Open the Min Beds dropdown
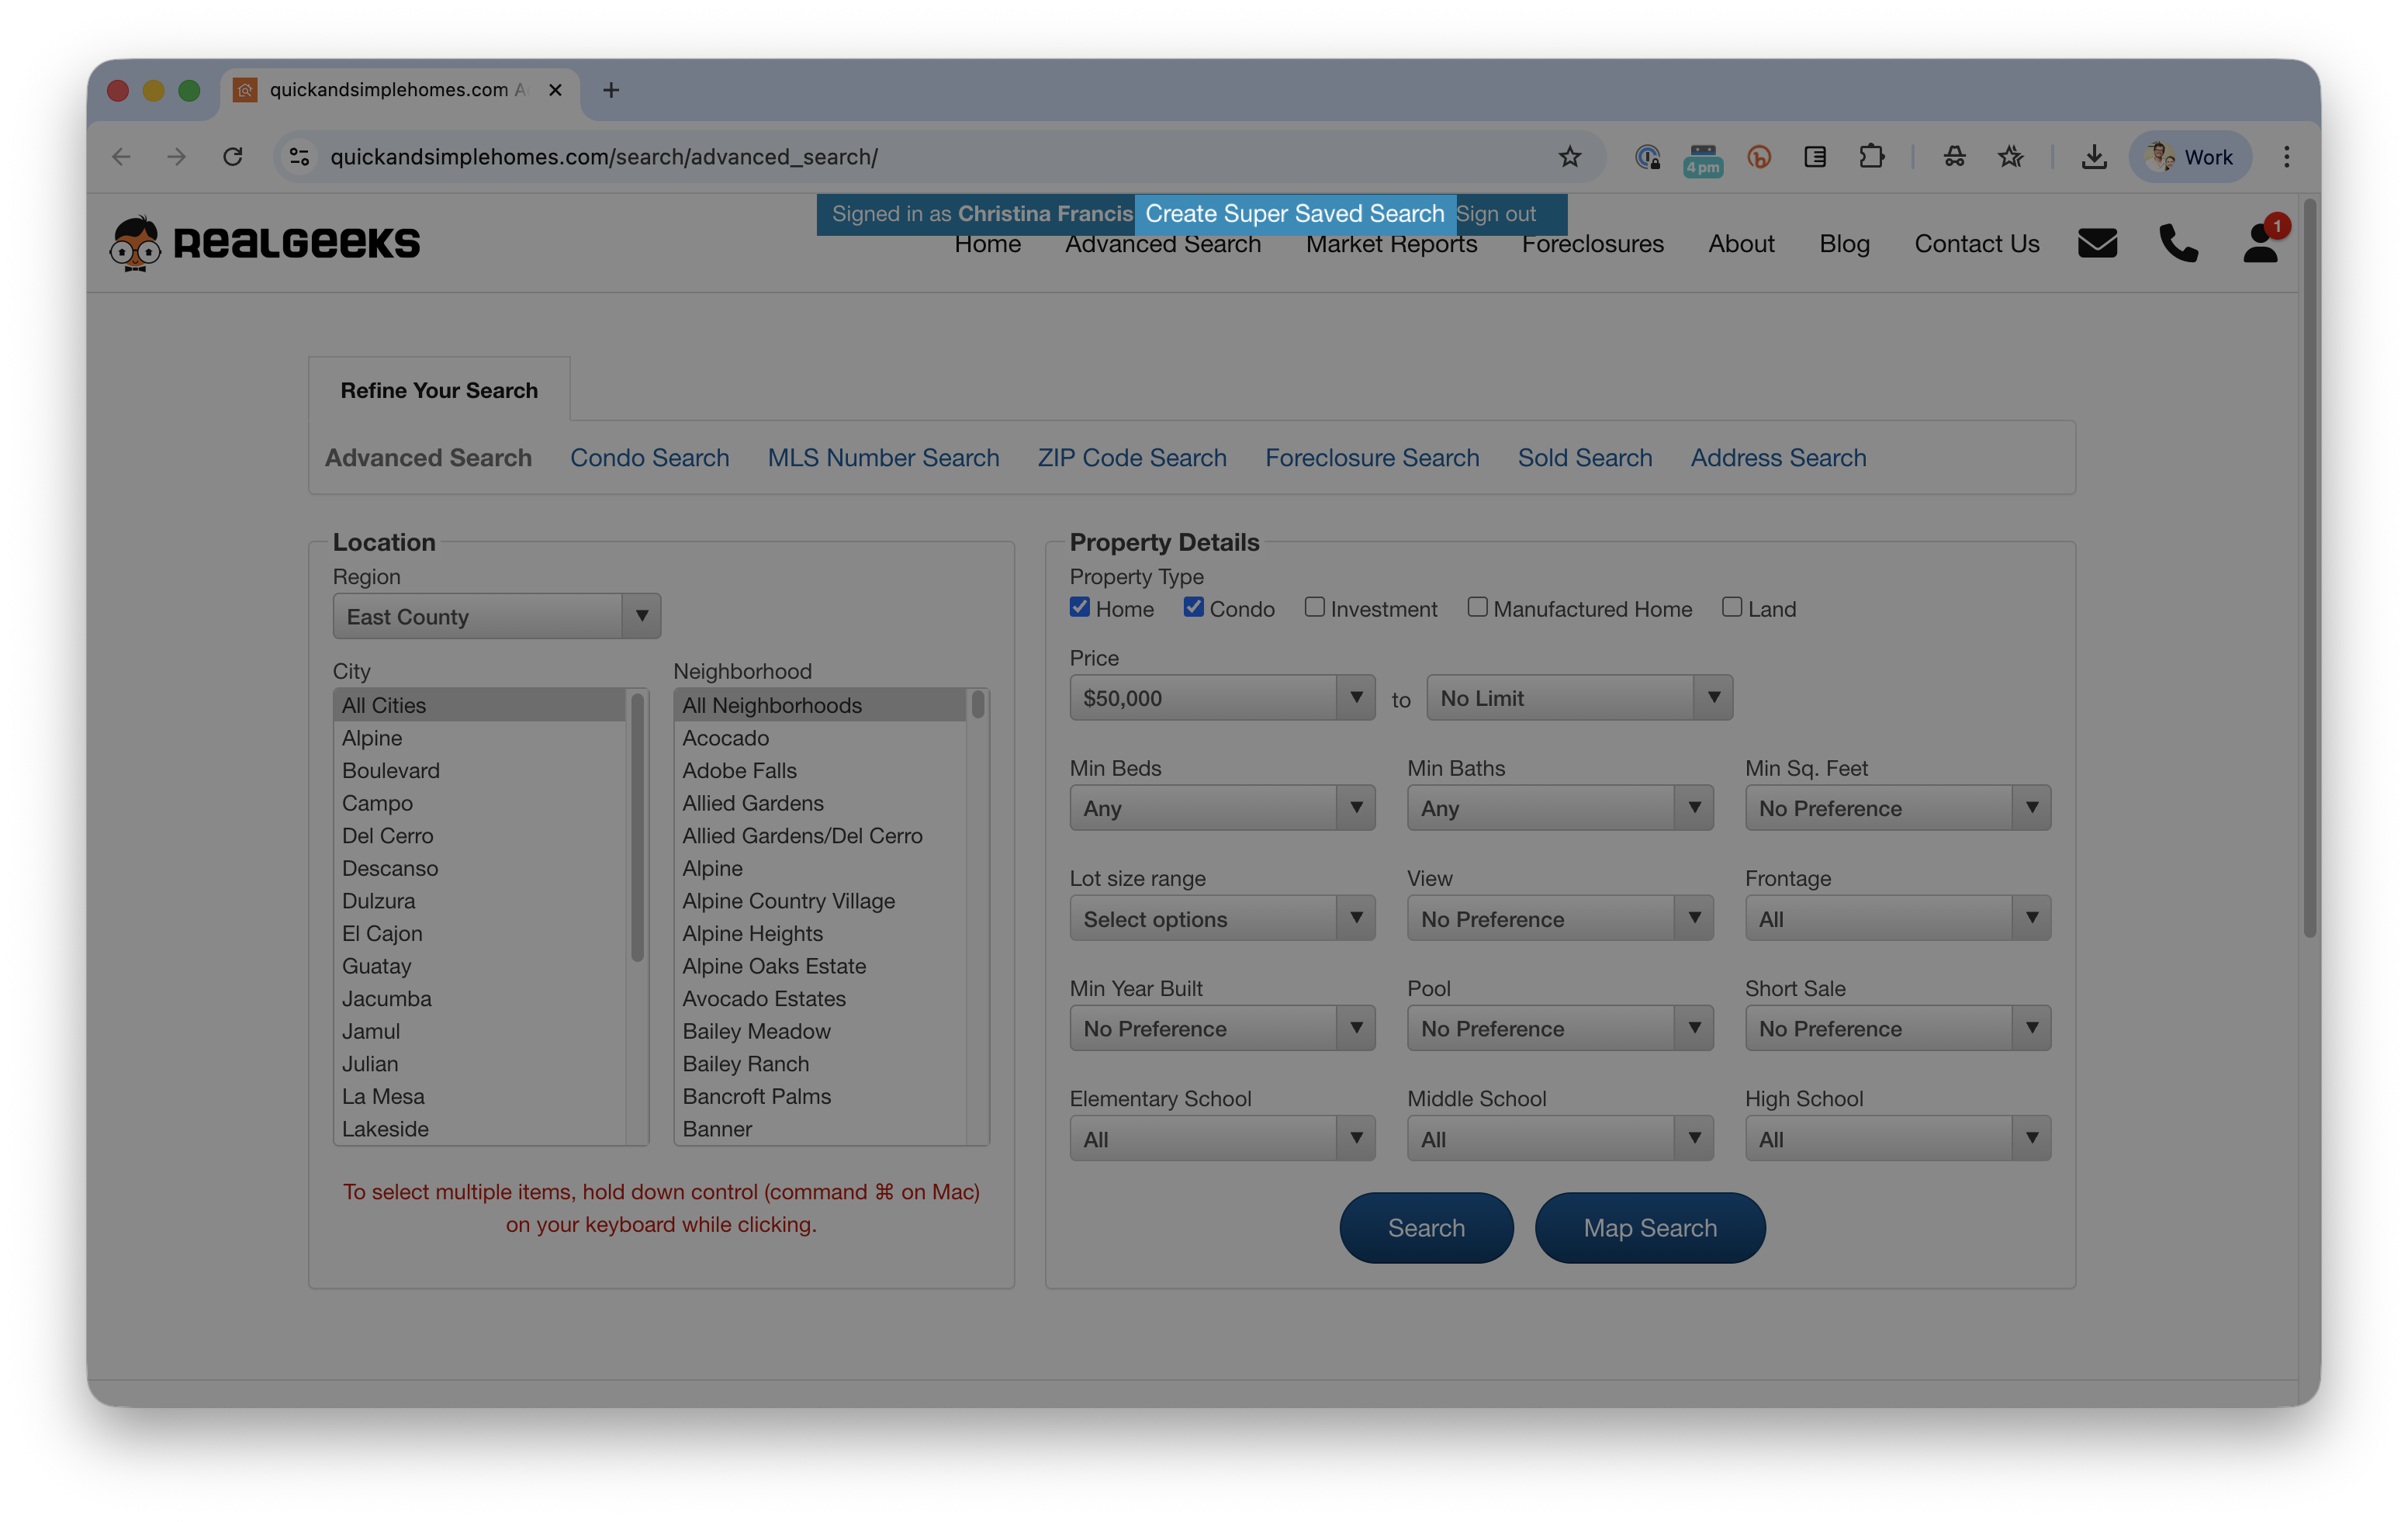This screenshot has width=2408, height=1522. click(x=1222, y=808)
